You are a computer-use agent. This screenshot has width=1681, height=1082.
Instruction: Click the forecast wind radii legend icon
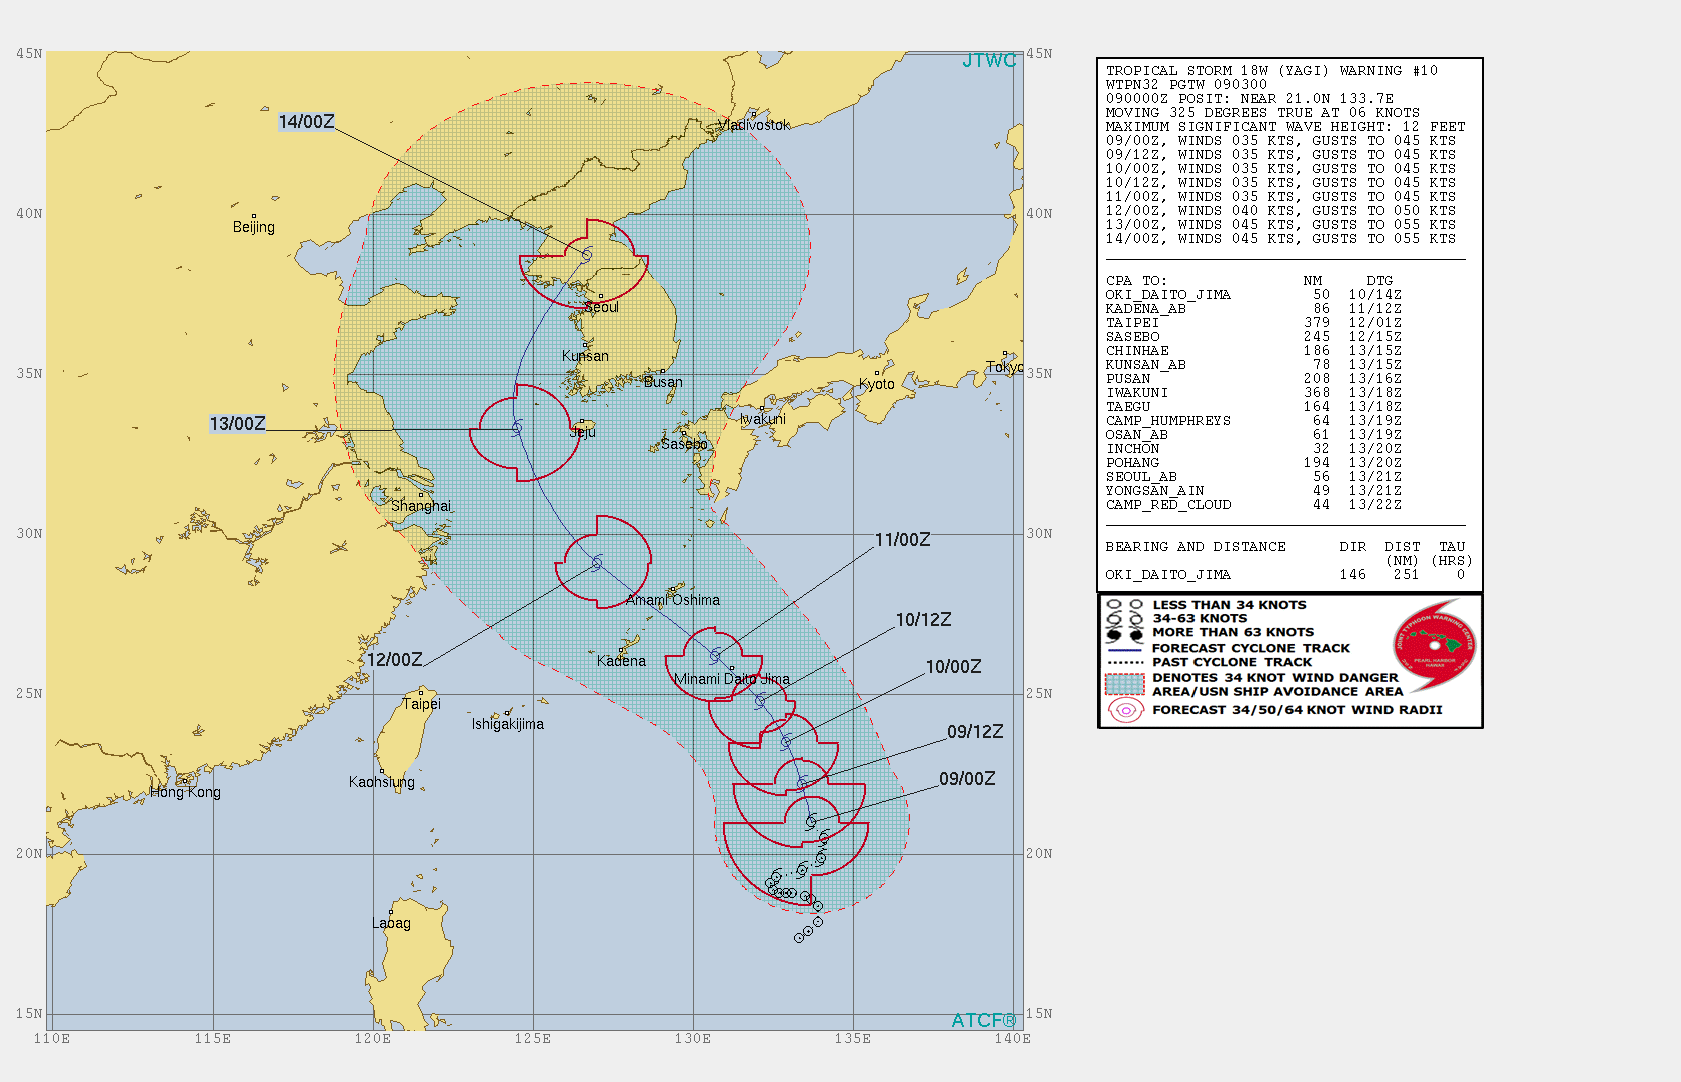pos(1125,710)
